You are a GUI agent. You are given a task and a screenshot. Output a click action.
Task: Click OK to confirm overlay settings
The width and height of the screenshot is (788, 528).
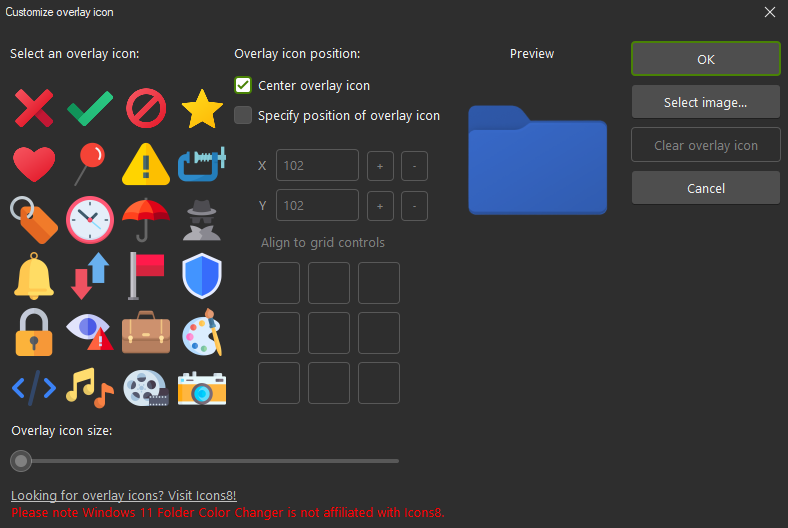(706, 59)
